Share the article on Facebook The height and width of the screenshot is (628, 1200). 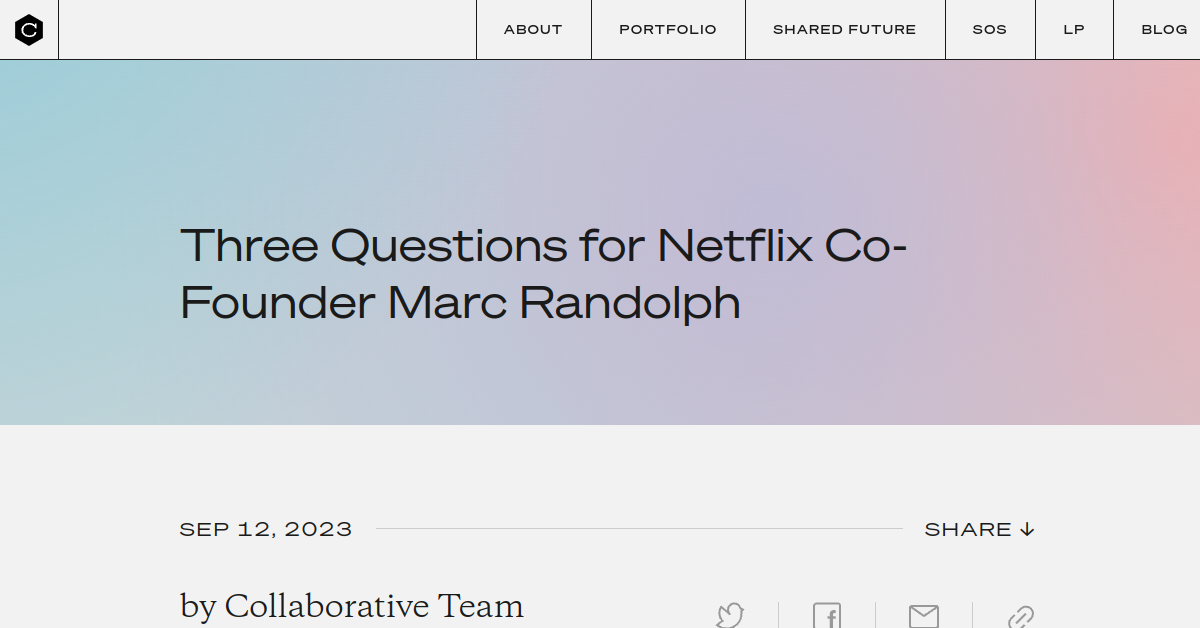[x=827, y=615]
